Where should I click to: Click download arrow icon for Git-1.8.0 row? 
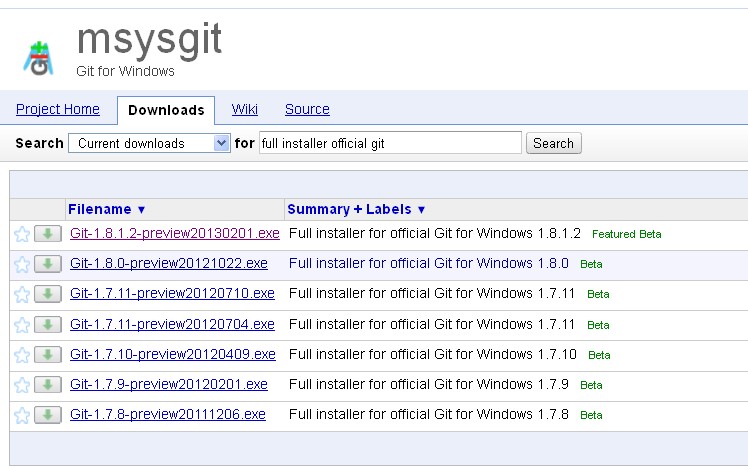[48, 264]
